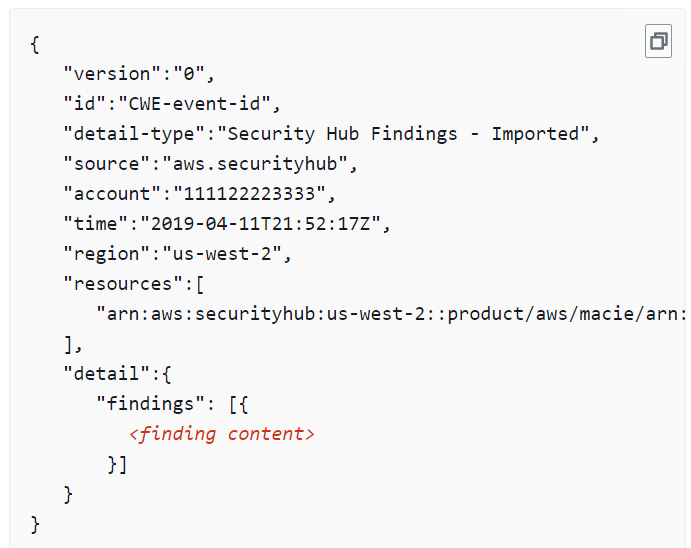Click the securityhub ARN string
691x548 pixels.
coord(390,314)
